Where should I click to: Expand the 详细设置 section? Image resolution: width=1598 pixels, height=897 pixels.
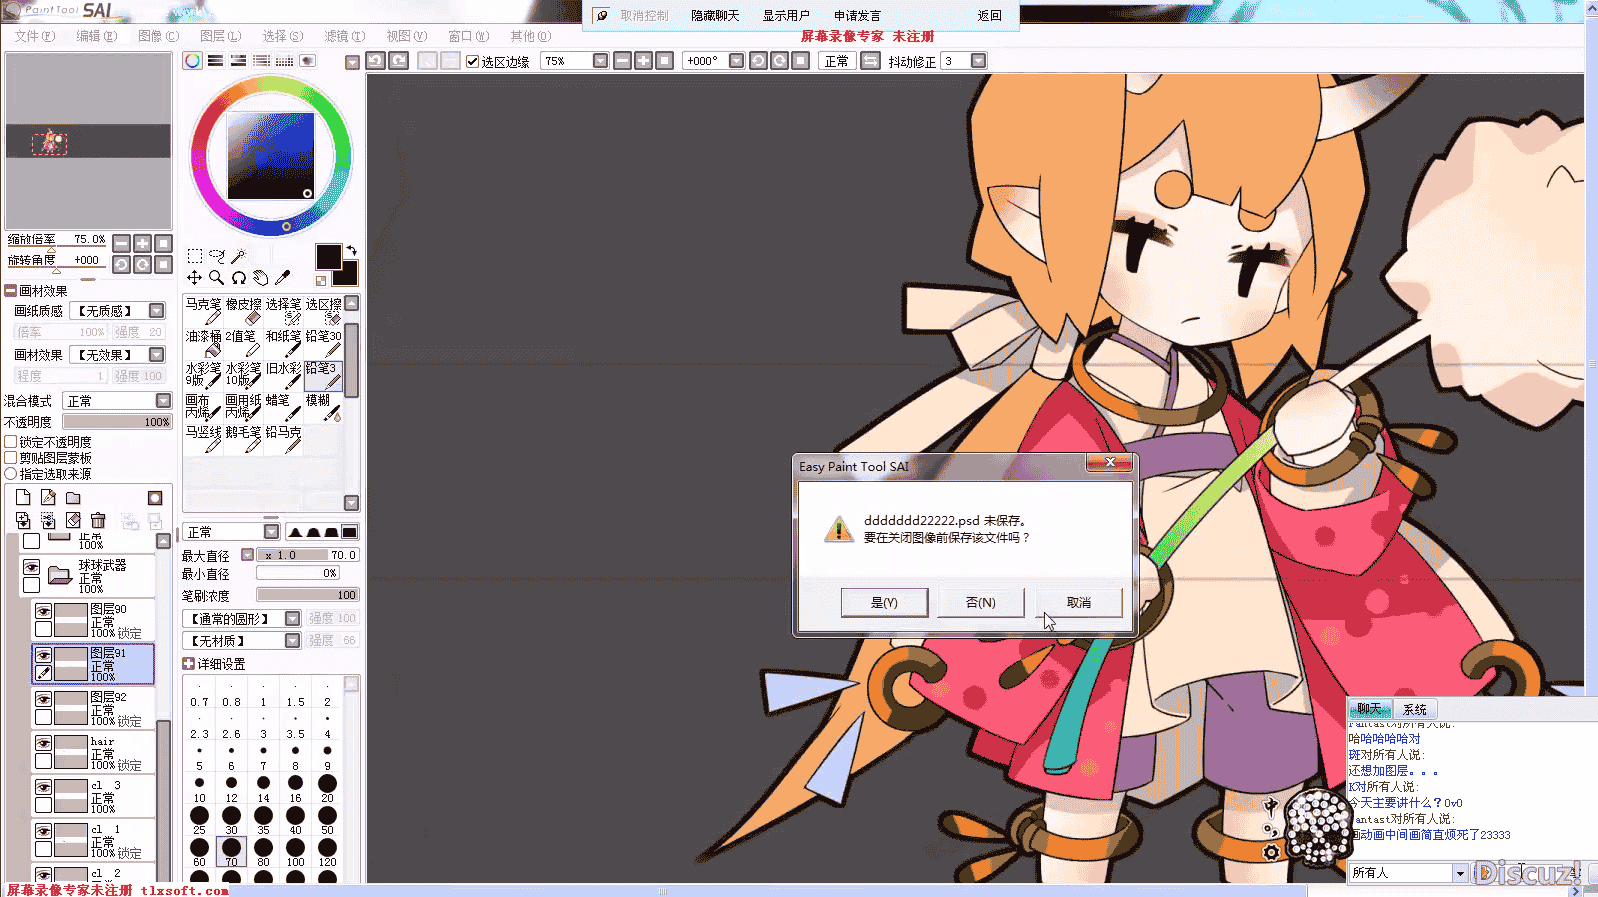[188, 664]
